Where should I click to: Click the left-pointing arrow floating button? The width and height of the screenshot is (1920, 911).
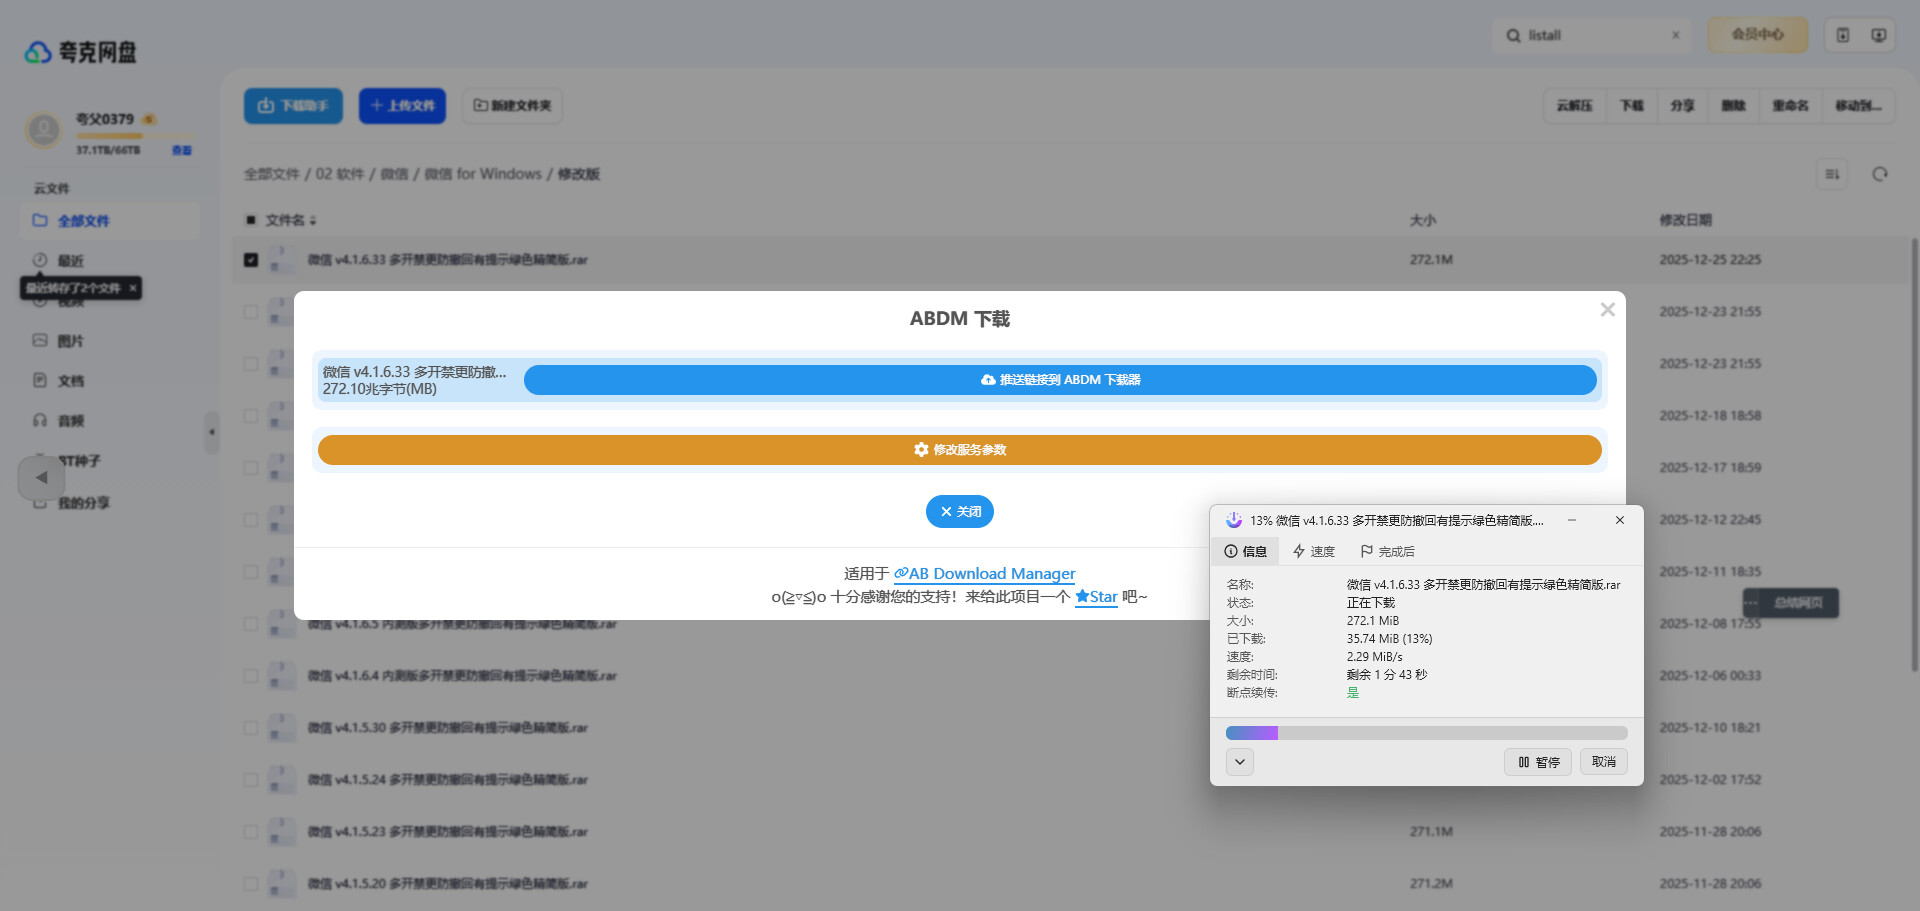tap(41, 478)
